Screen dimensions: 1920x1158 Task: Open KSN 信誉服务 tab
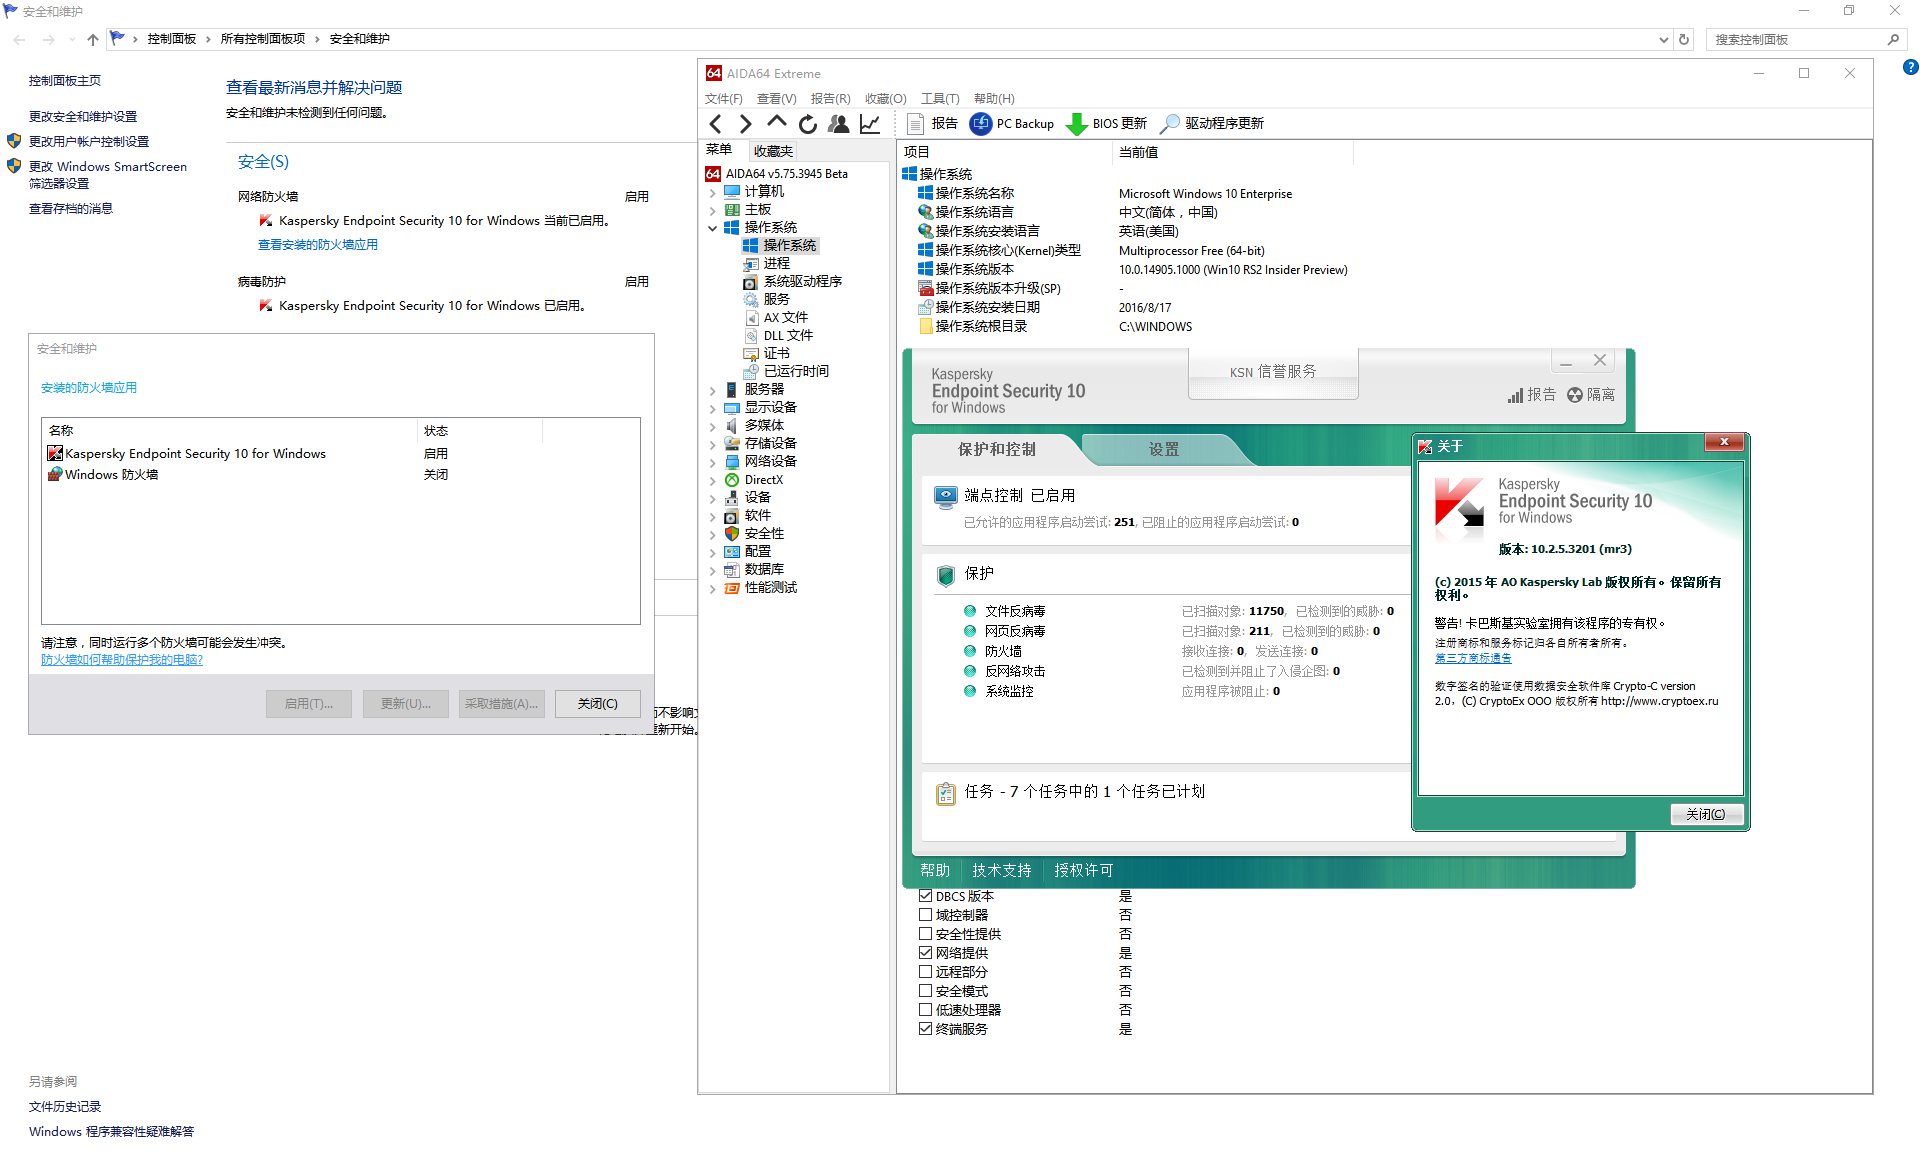(x=1272, y=372)
